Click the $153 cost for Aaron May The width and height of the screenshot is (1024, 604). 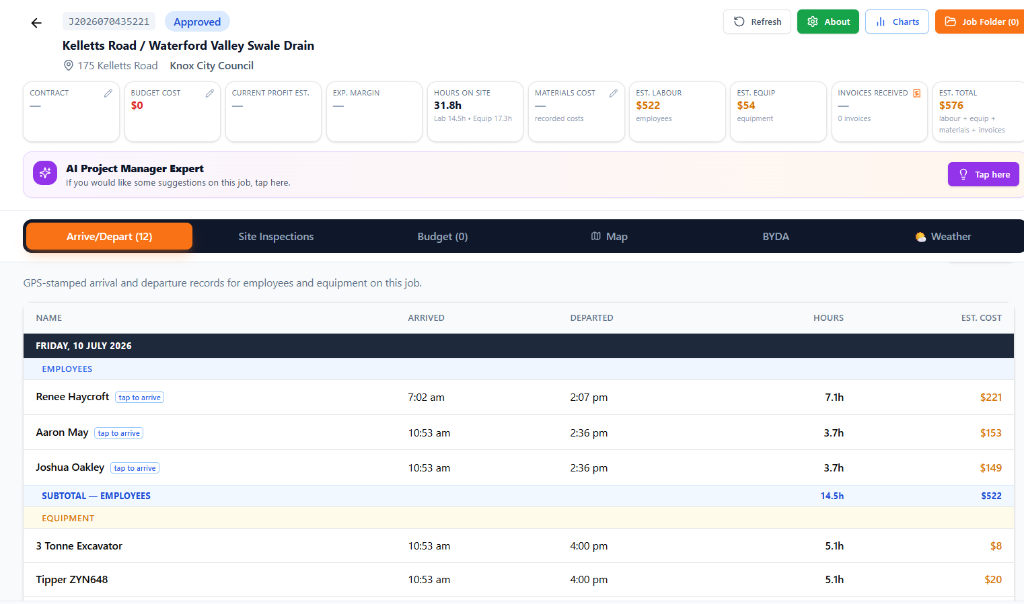click(x=991, y=433)
